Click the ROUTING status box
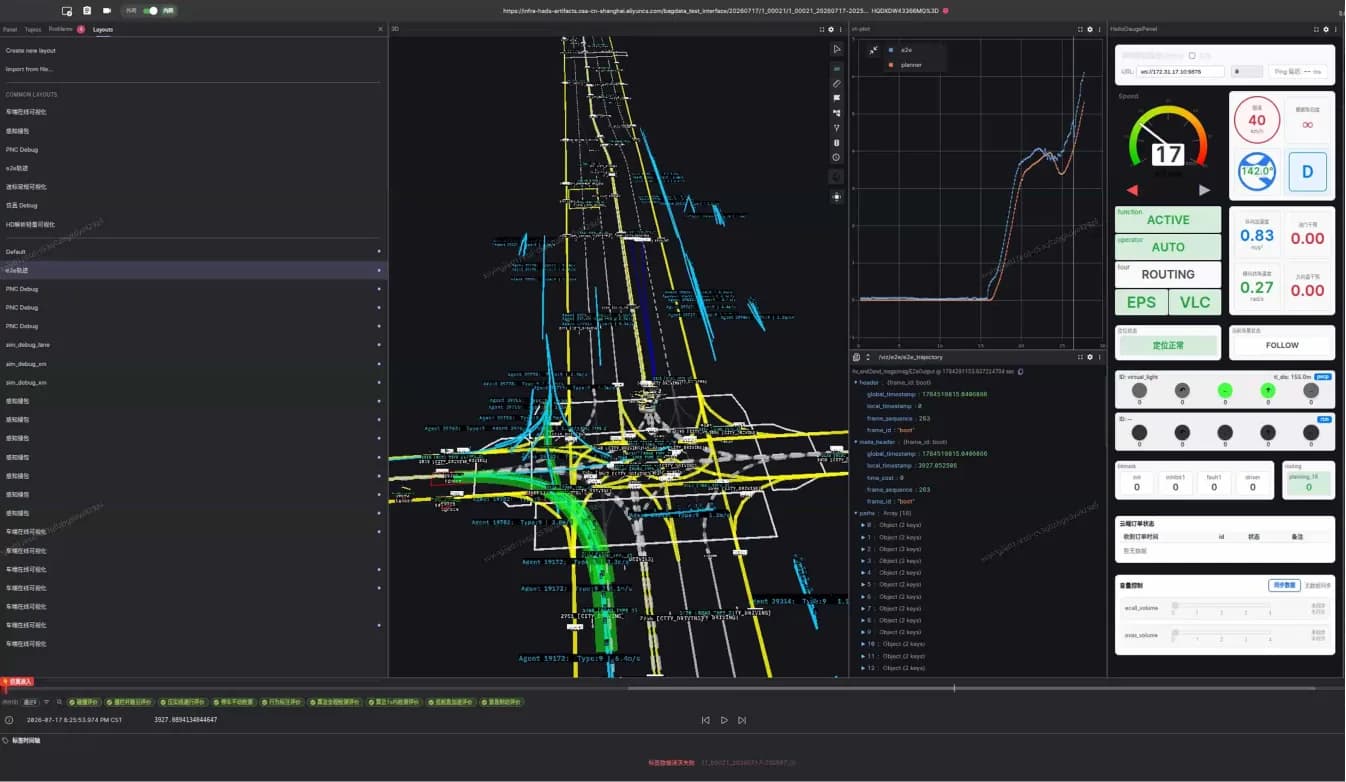 [x=1168, y=274]
